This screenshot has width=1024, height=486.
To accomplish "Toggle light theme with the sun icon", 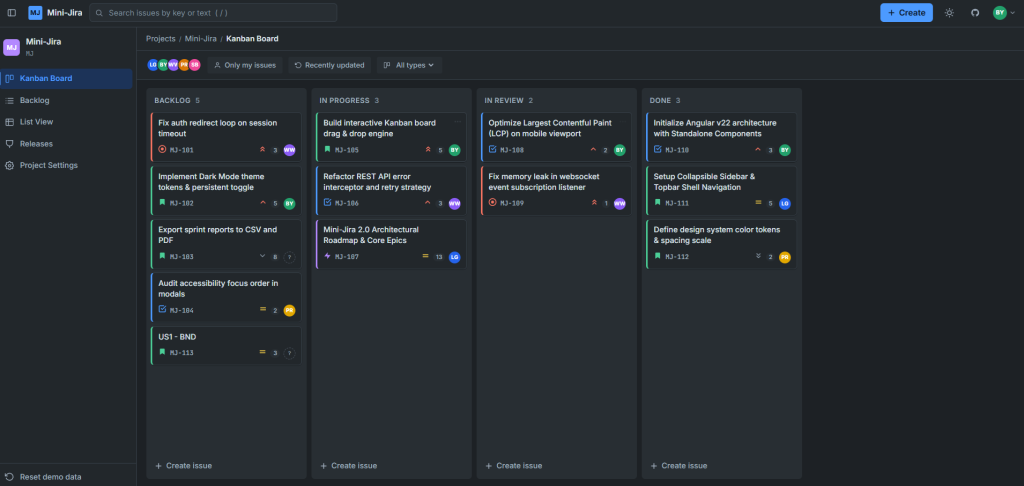I will tap(949, 12).
